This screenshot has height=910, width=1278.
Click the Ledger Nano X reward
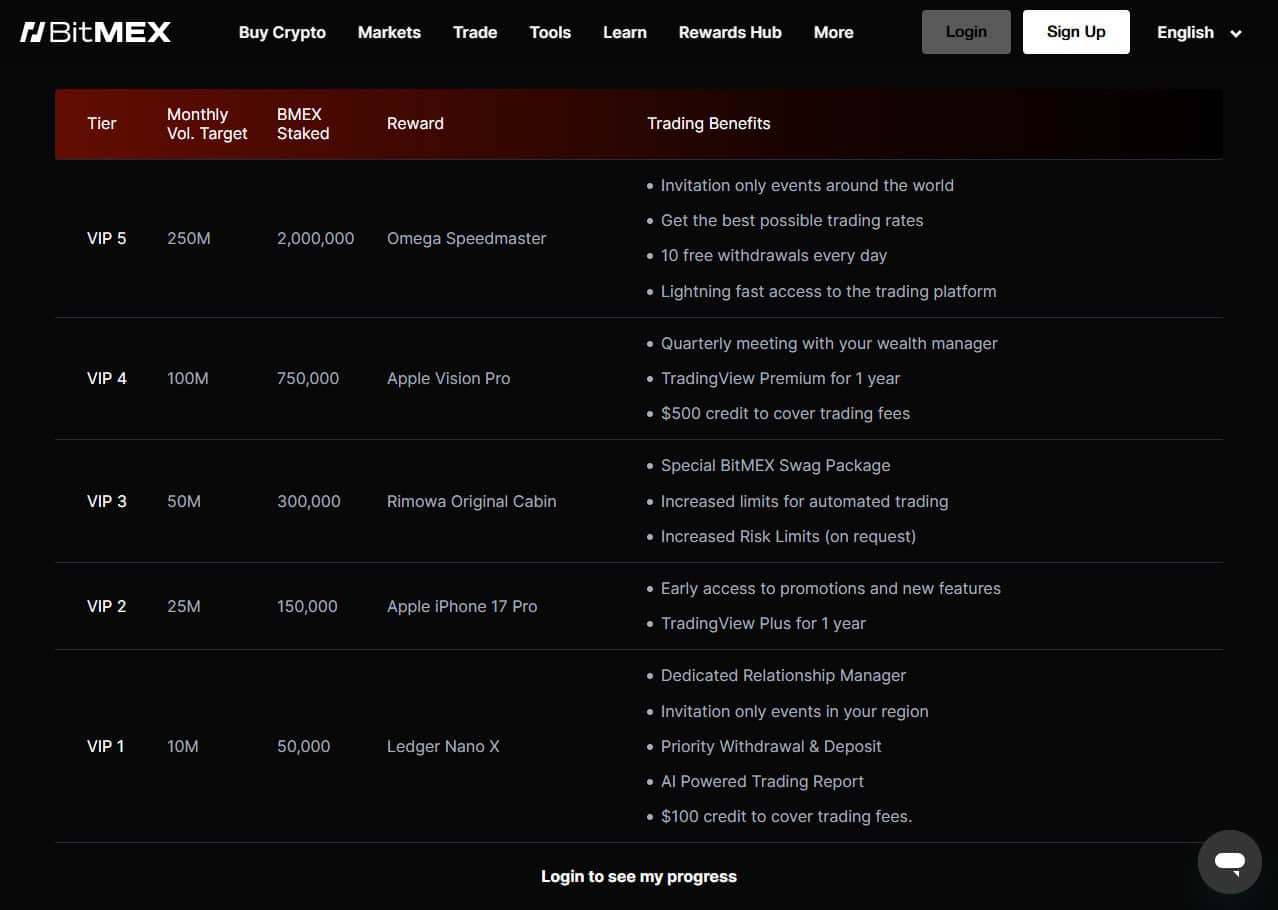coord(443,746)
